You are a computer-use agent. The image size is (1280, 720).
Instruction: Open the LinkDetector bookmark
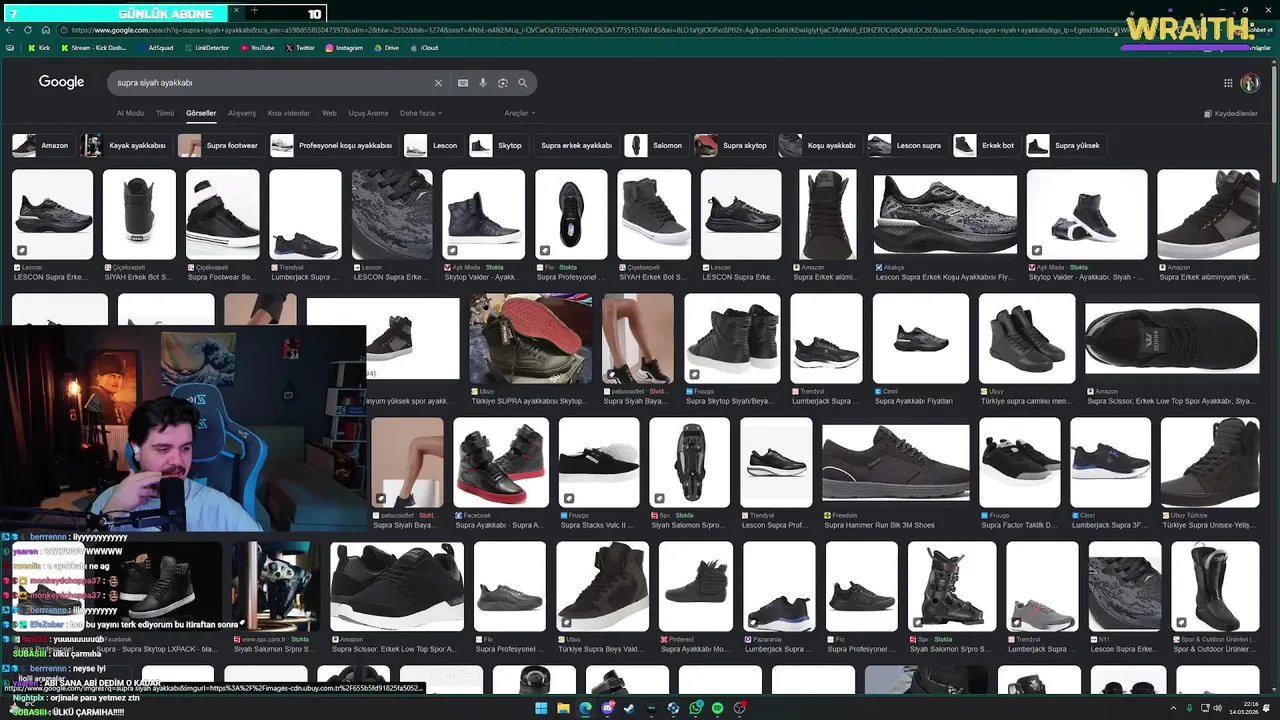tap(206, 48)
